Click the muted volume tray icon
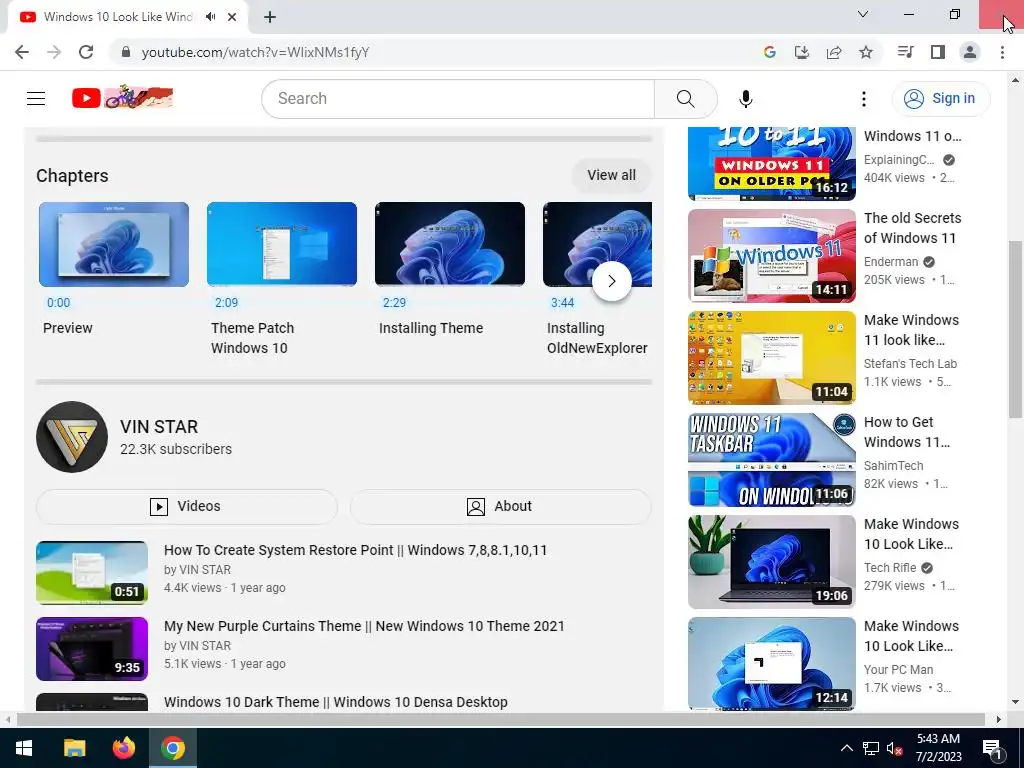This screenshot has width=1024, height=768. 894,748
